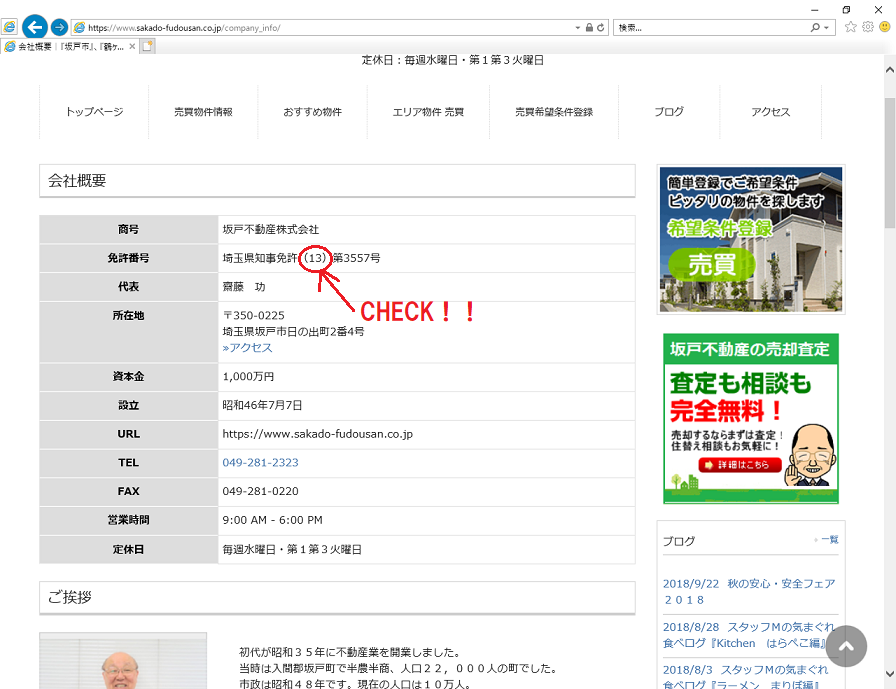Click the red 詳細はこちら button
The width and height of the screenshot is (896, 689).
740,464
